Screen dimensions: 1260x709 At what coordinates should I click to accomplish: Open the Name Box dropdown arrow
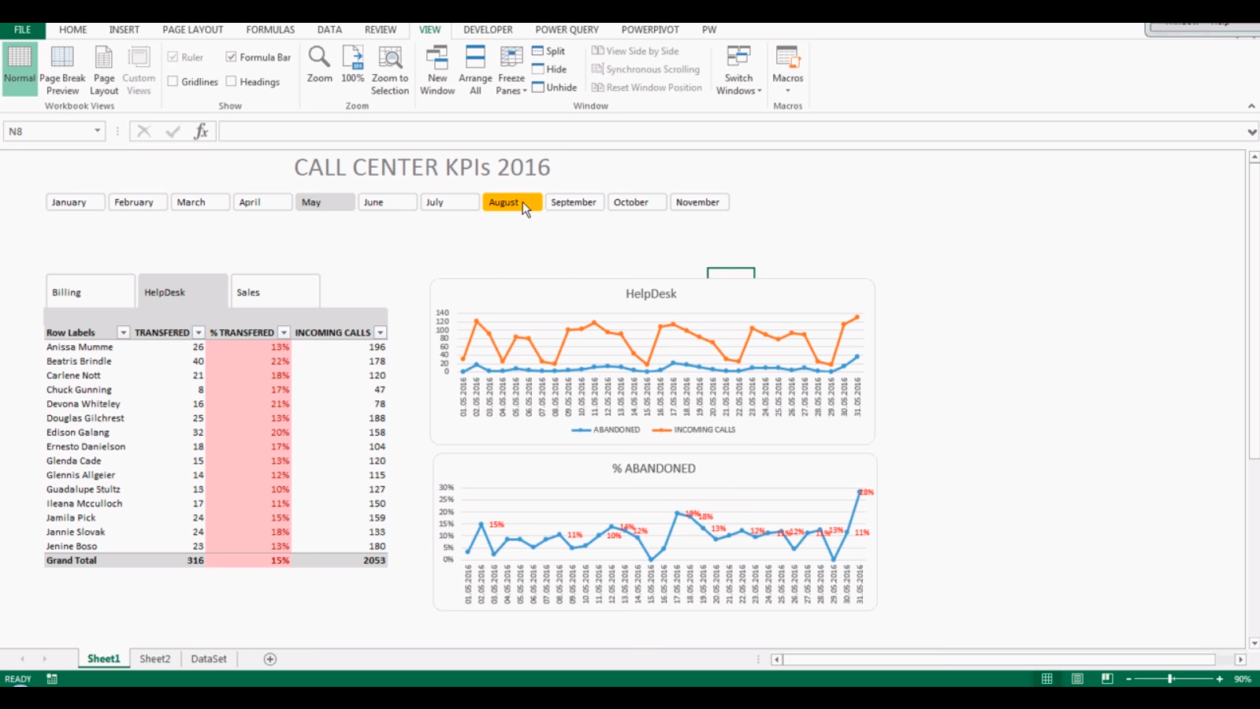[x=97, y=131]
